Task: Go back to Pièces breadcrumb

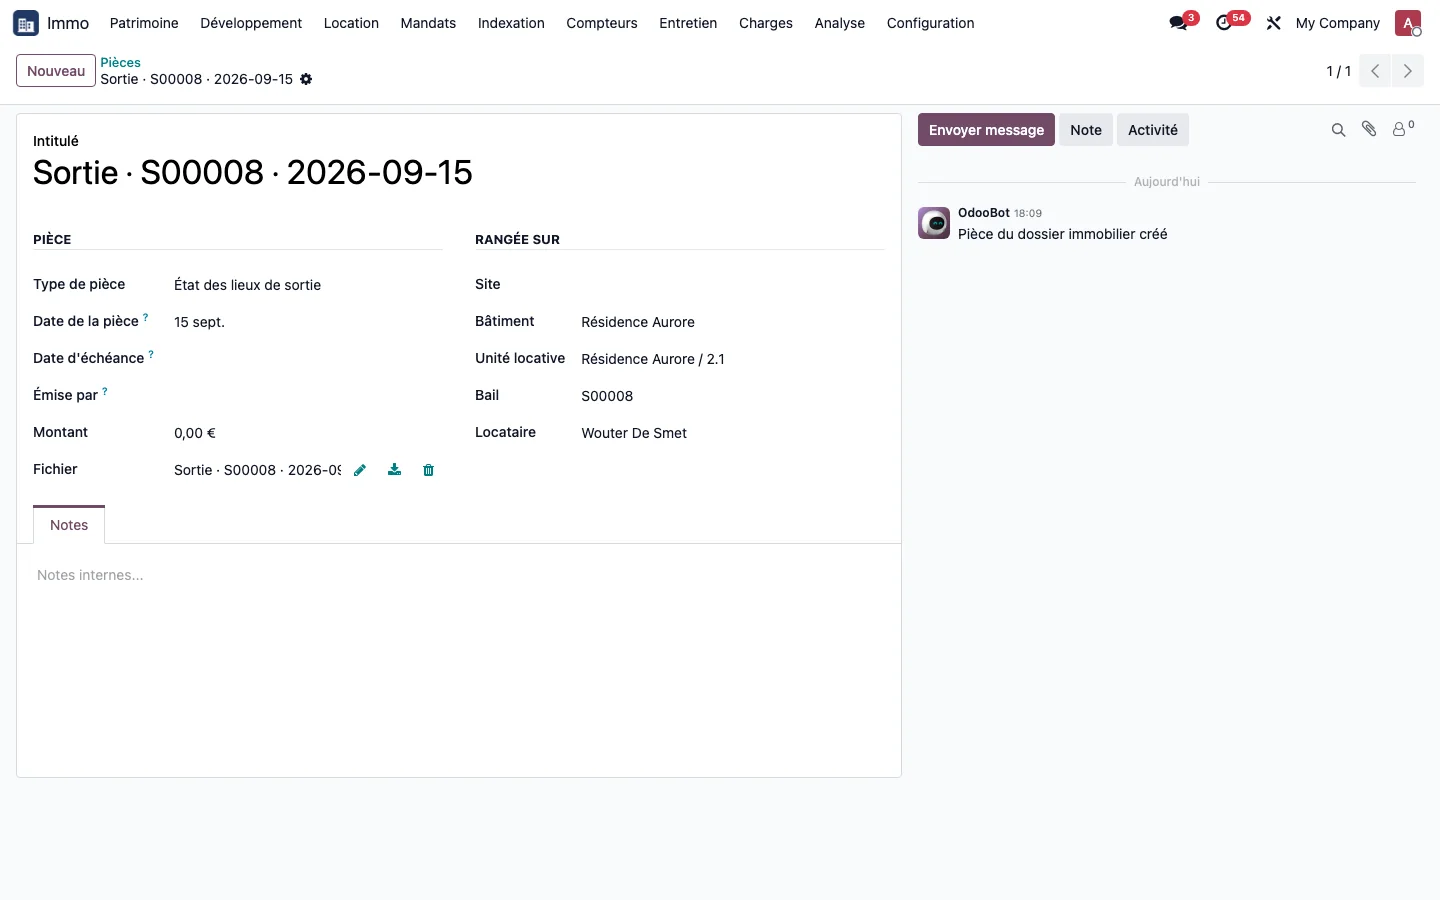Action: (120, 62)
